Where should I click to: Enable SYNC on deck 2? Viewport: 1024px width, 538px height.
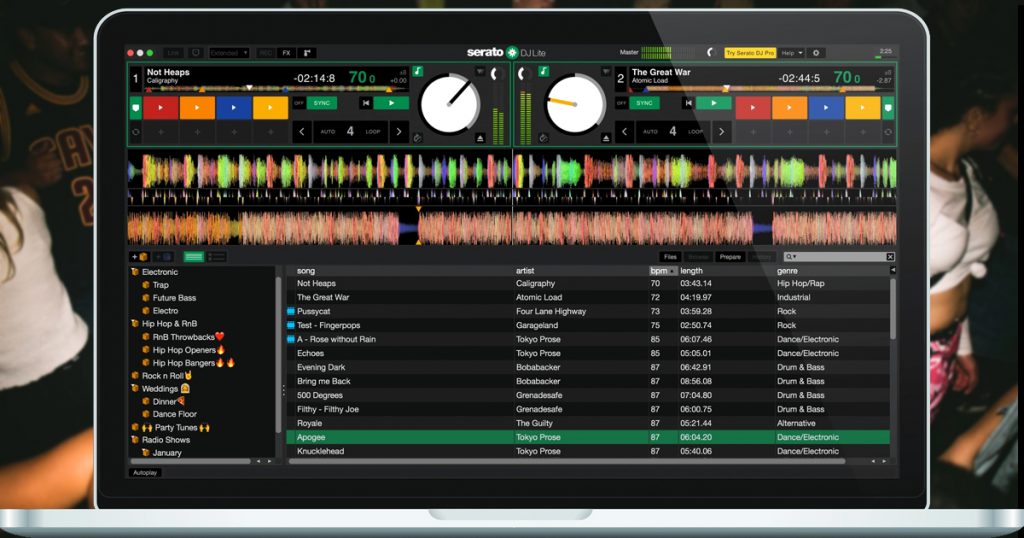point(644,103)
